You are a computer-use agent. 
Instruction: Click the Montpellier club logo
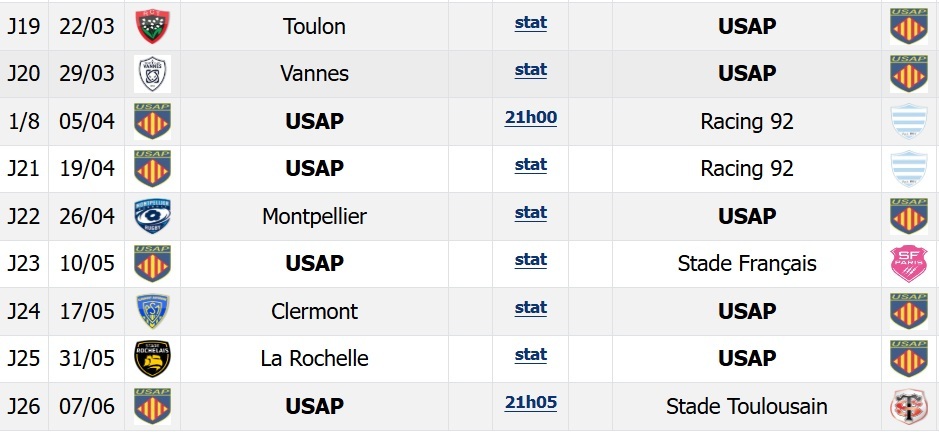(x=152, y=217)
